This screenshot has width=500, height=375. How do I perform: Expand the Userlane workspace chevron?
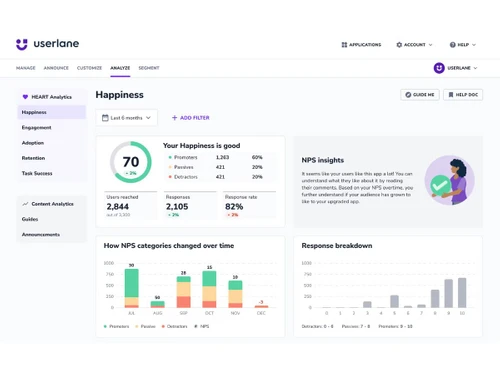475,68
